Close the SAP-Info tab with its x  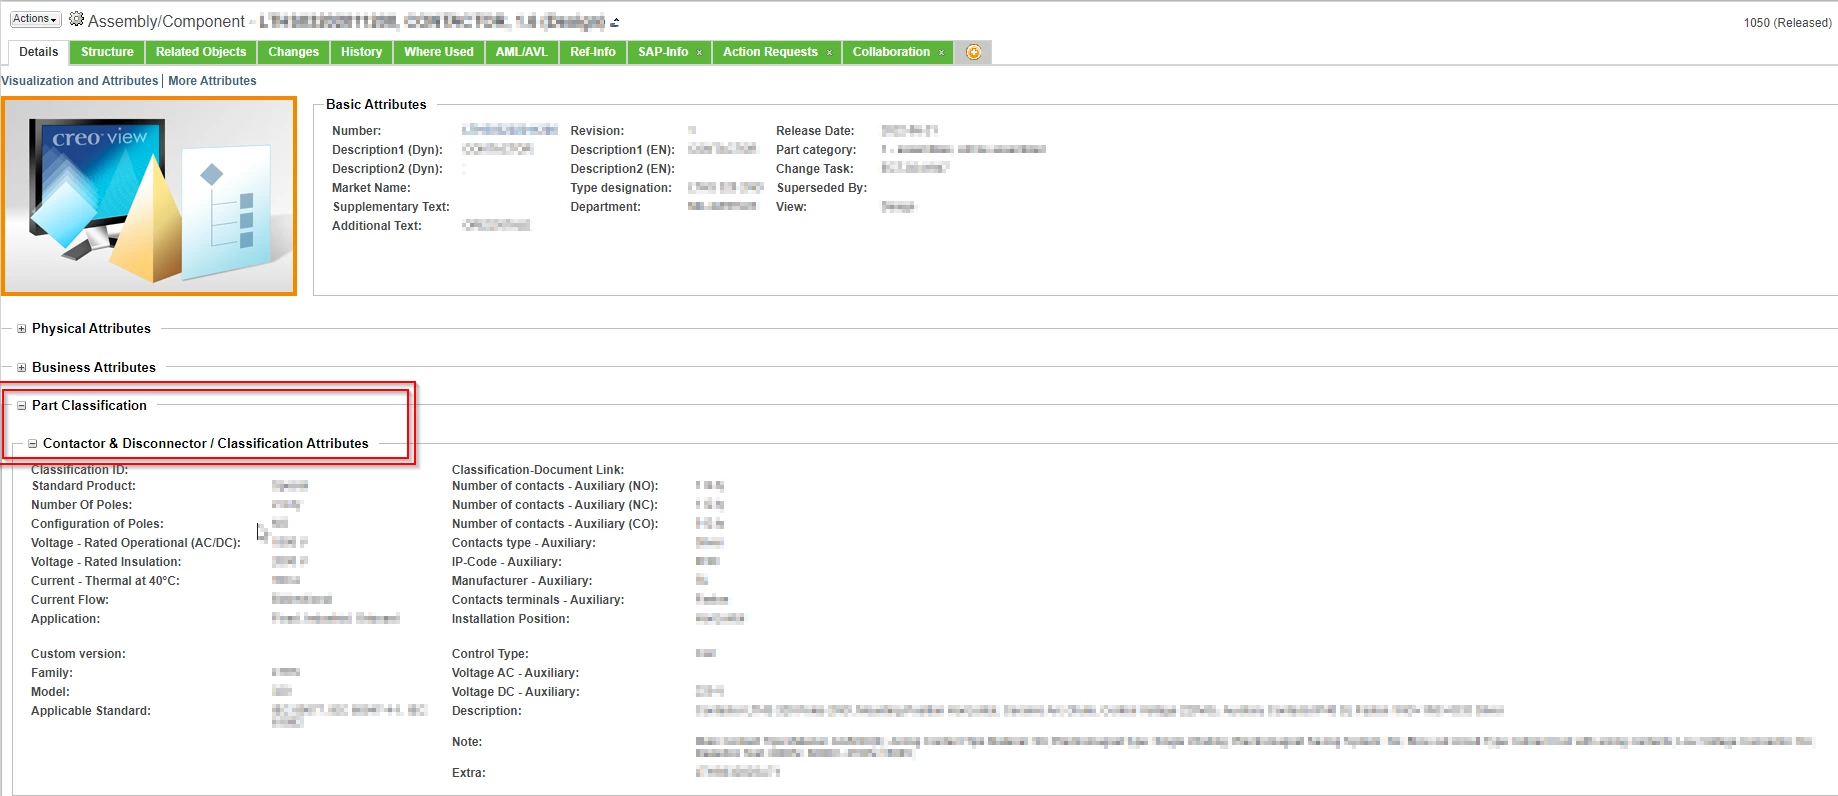[699, 53]
